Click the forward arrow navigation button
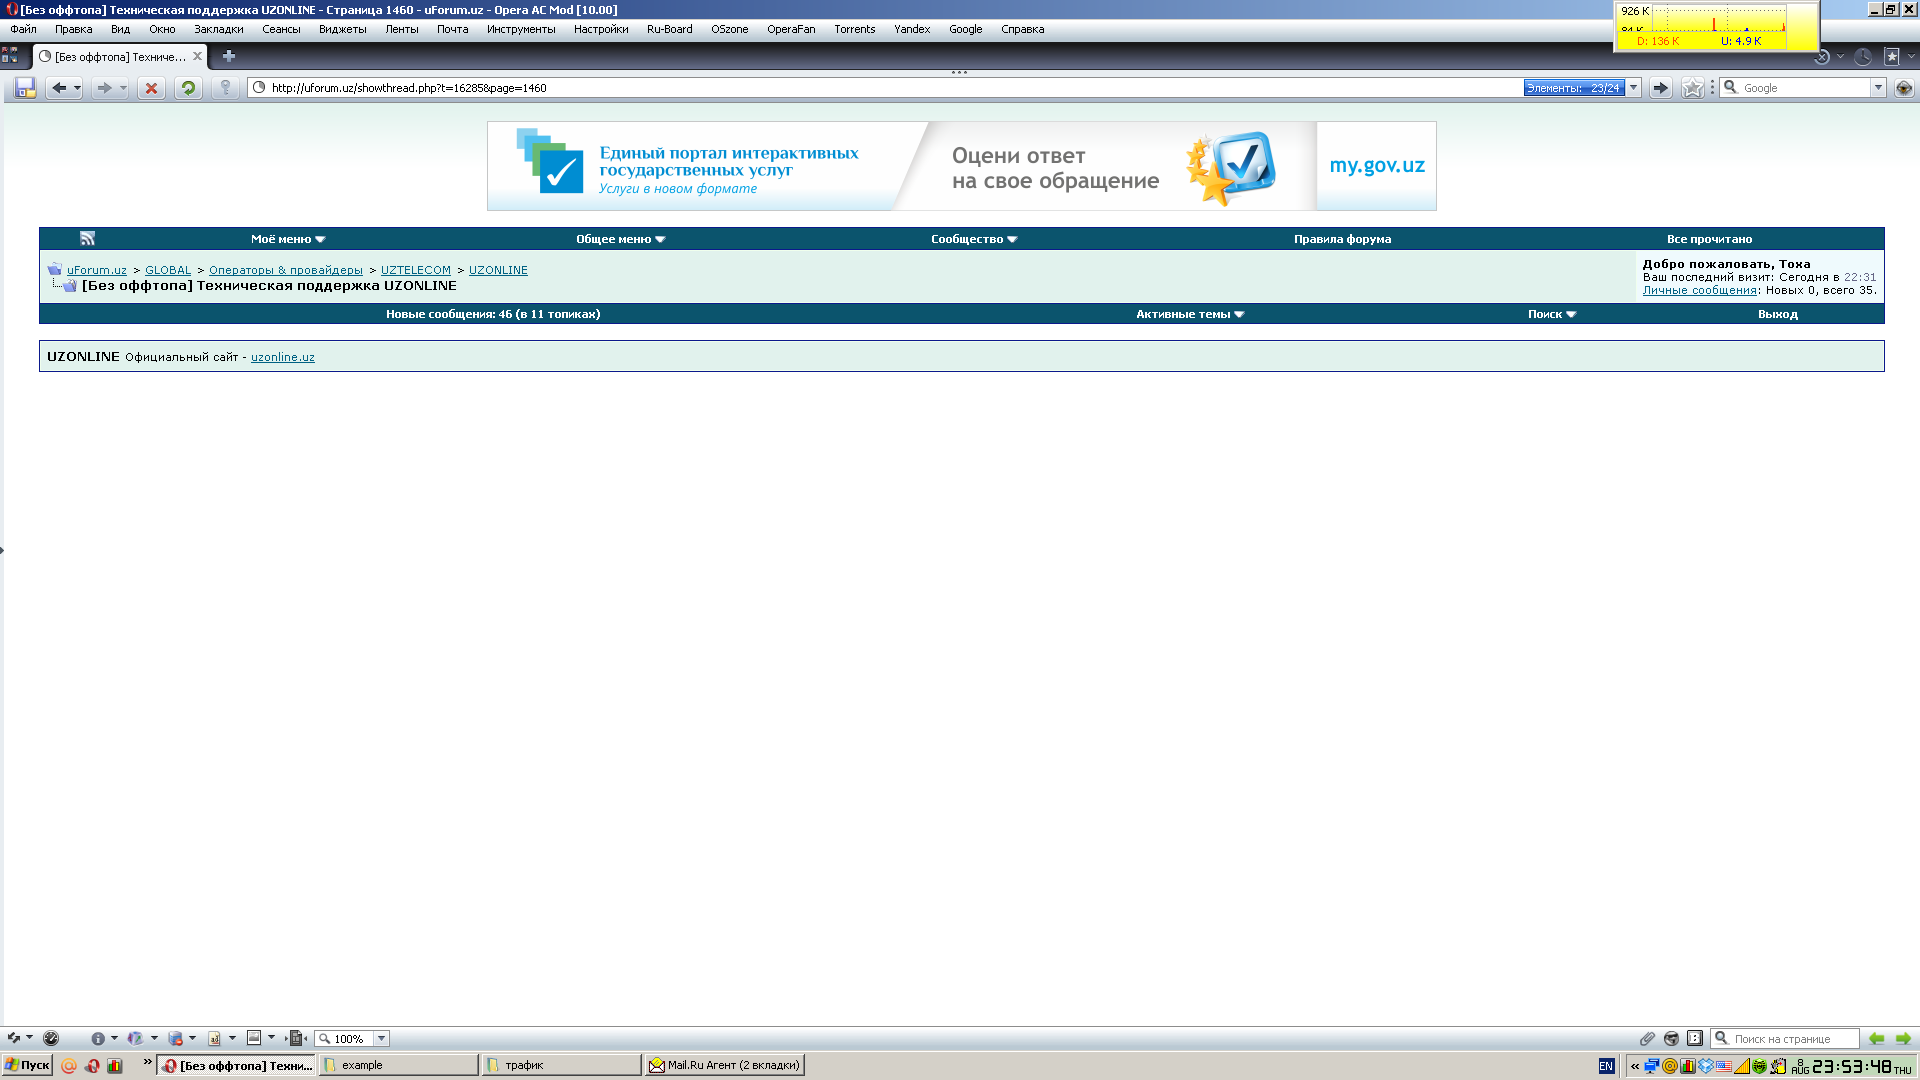The height and width of the screenshot is (1080, 1920). tap(104, 88)
